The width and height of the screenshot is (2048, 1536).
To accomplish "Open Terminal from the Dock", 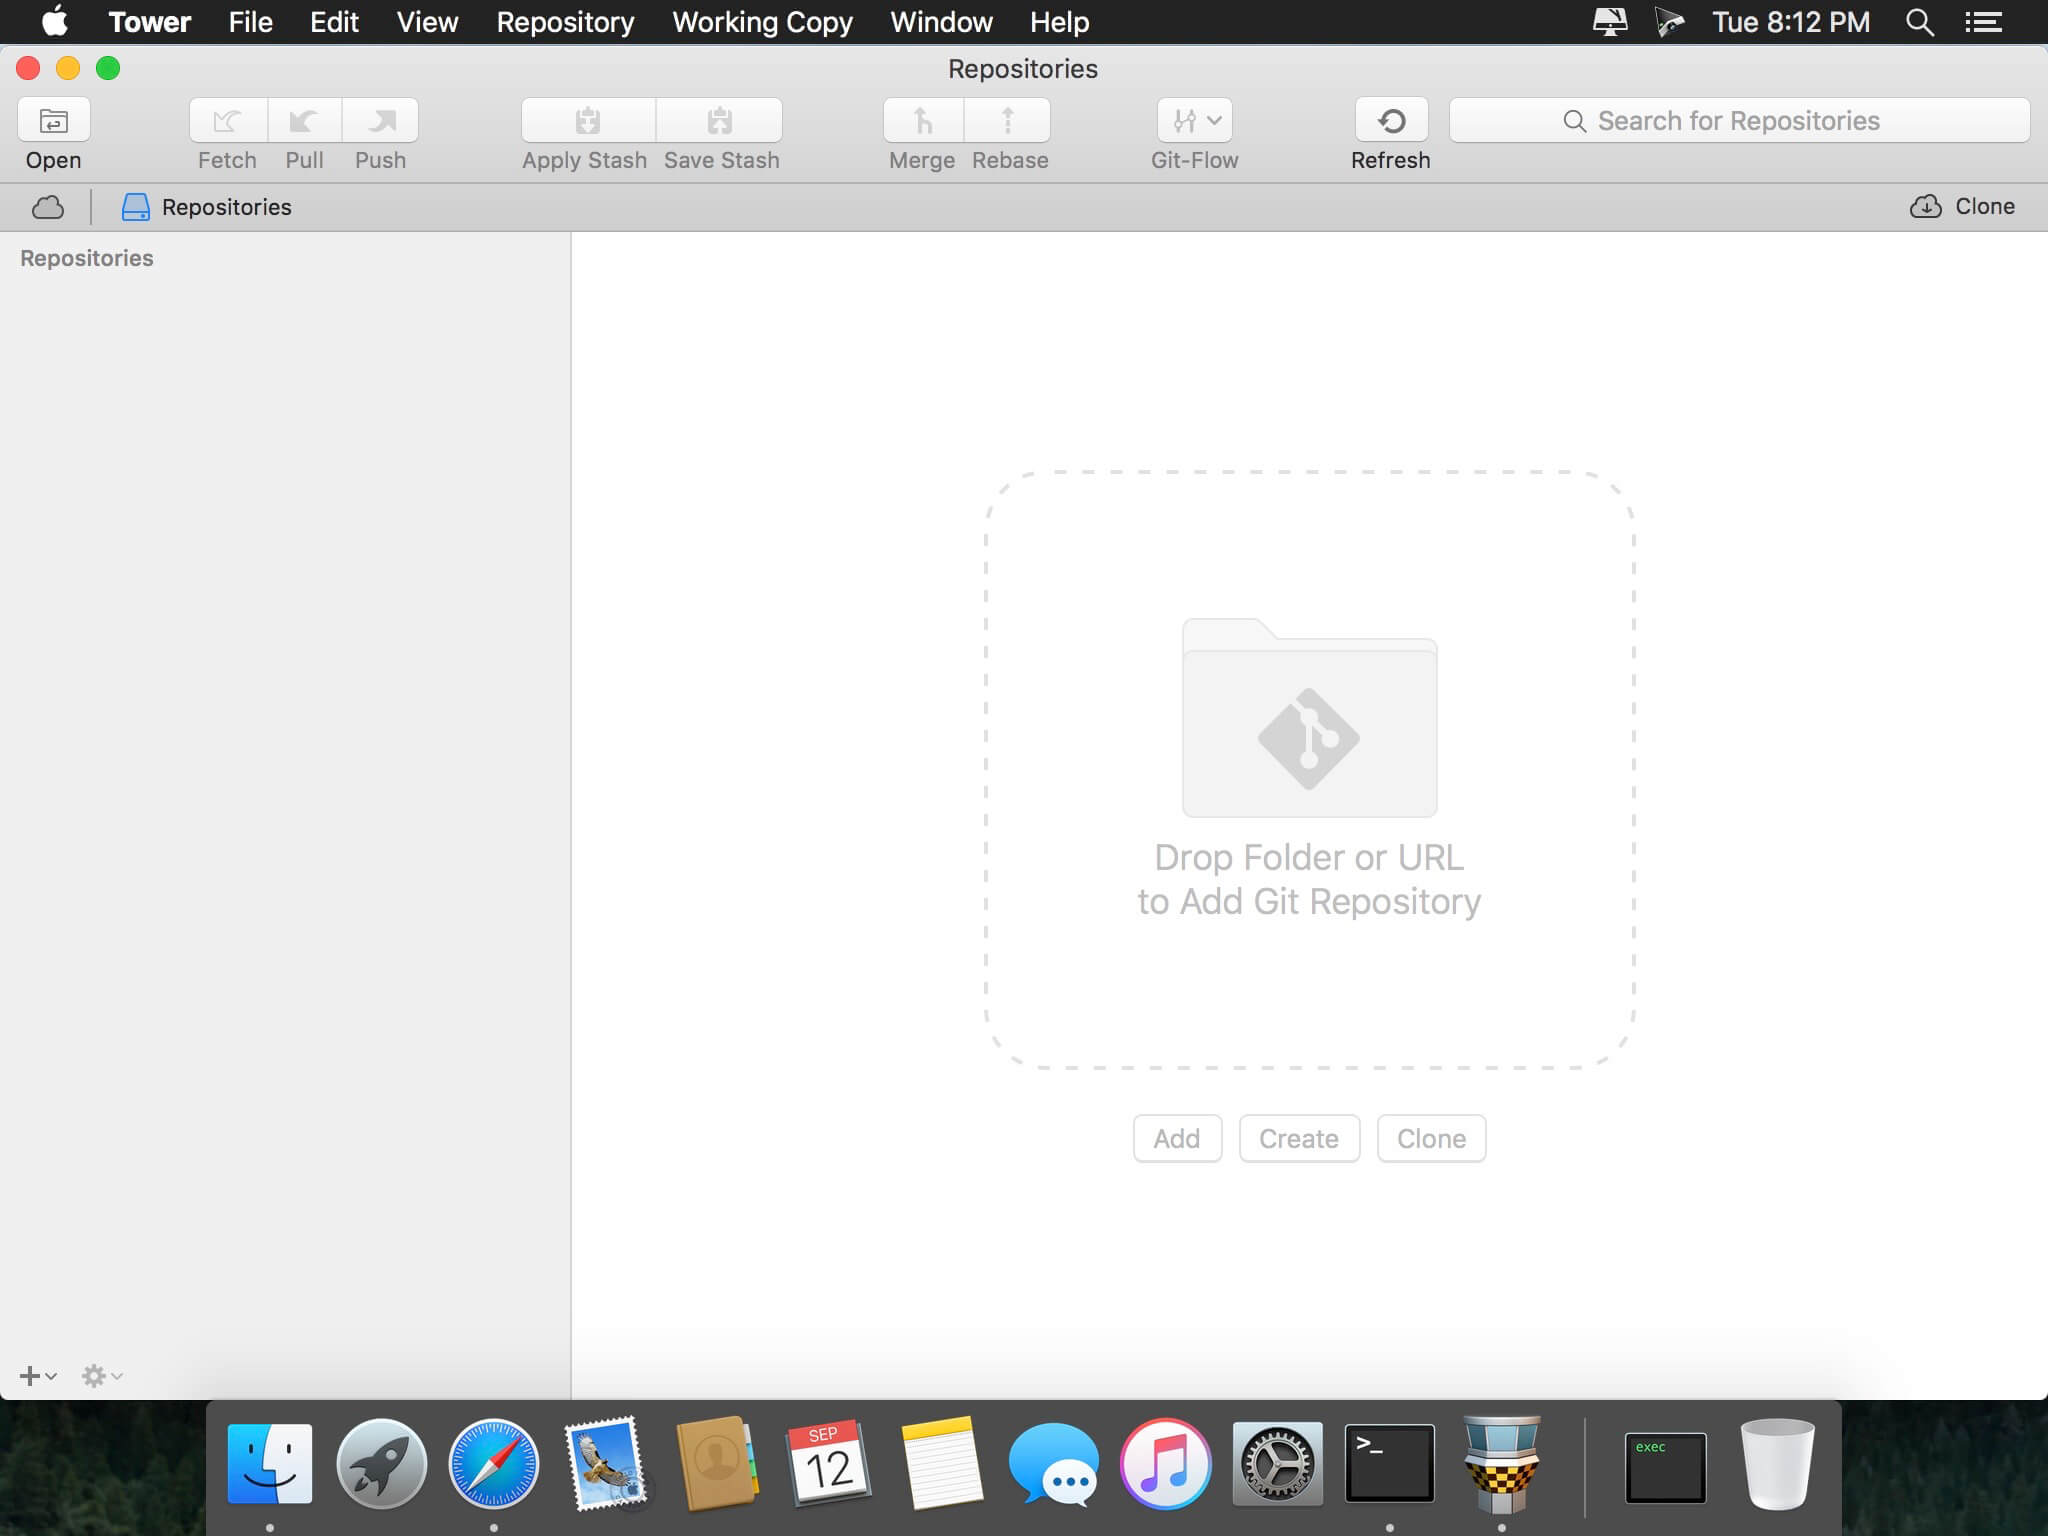I will [1389, 1464].
